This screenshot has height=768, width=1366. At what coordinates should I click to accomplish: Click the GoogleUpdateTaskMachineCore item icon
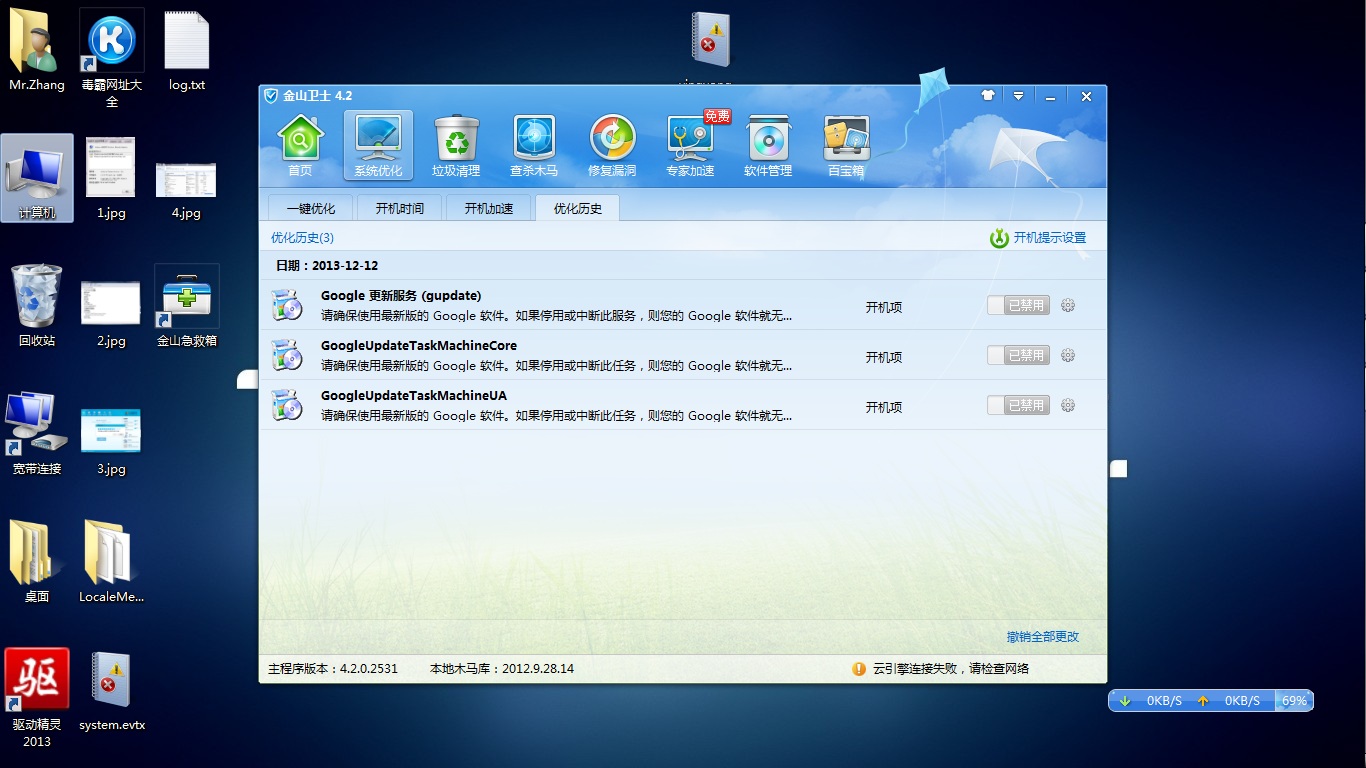[287, 355]
